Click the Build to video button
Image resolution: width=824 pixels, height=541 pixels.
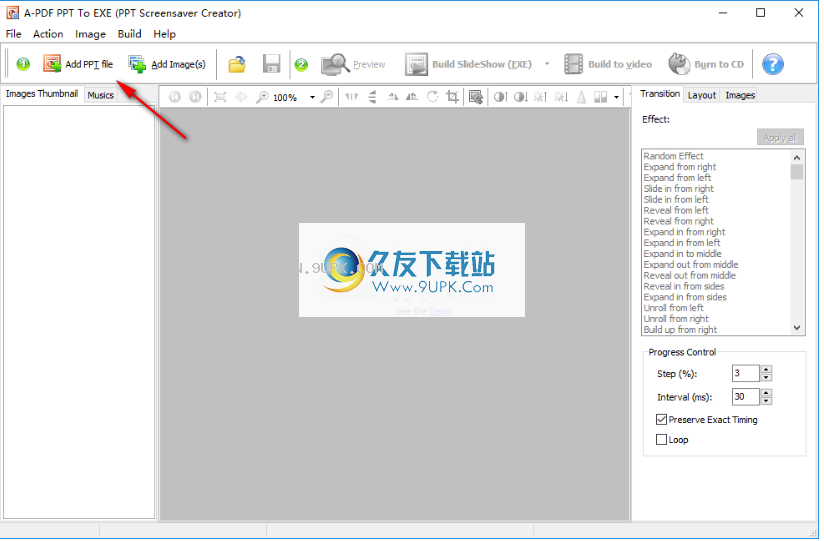point(608,64)
